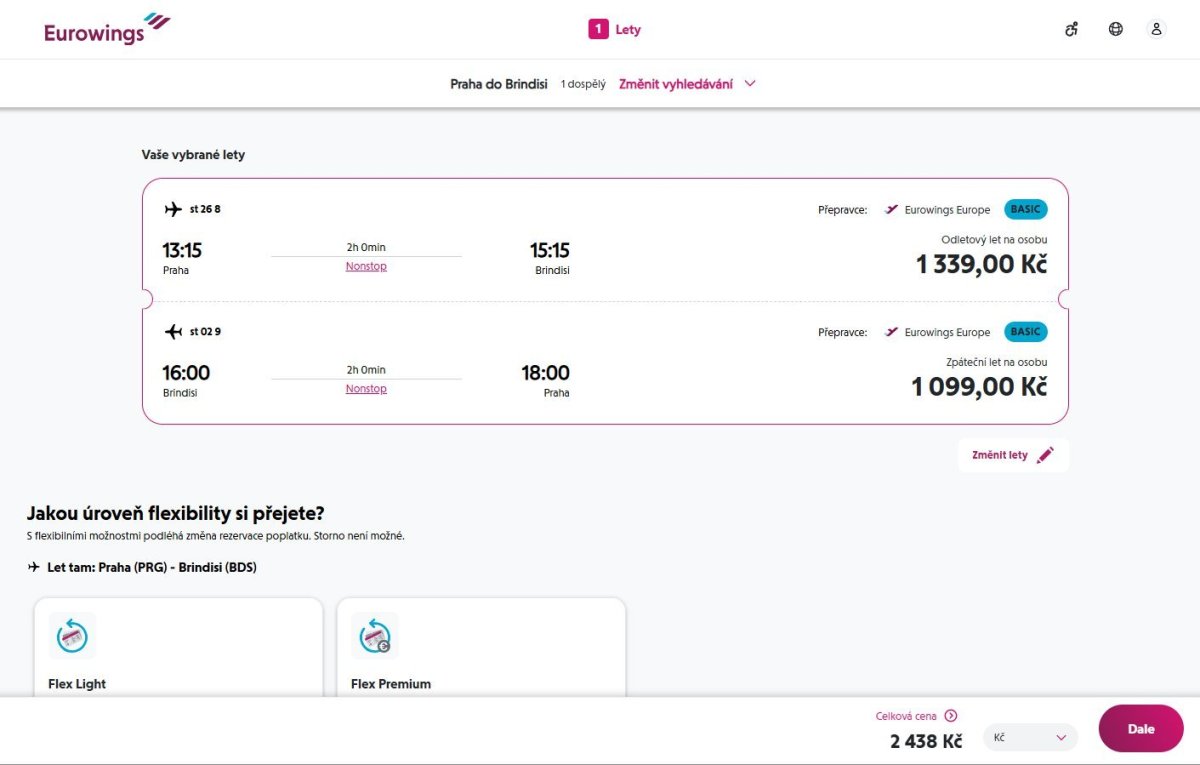Screen dimensions: 1200x765
Task: Click the pencil edit icon beside Změnit lety
Action: click(x=1045, y=455)
